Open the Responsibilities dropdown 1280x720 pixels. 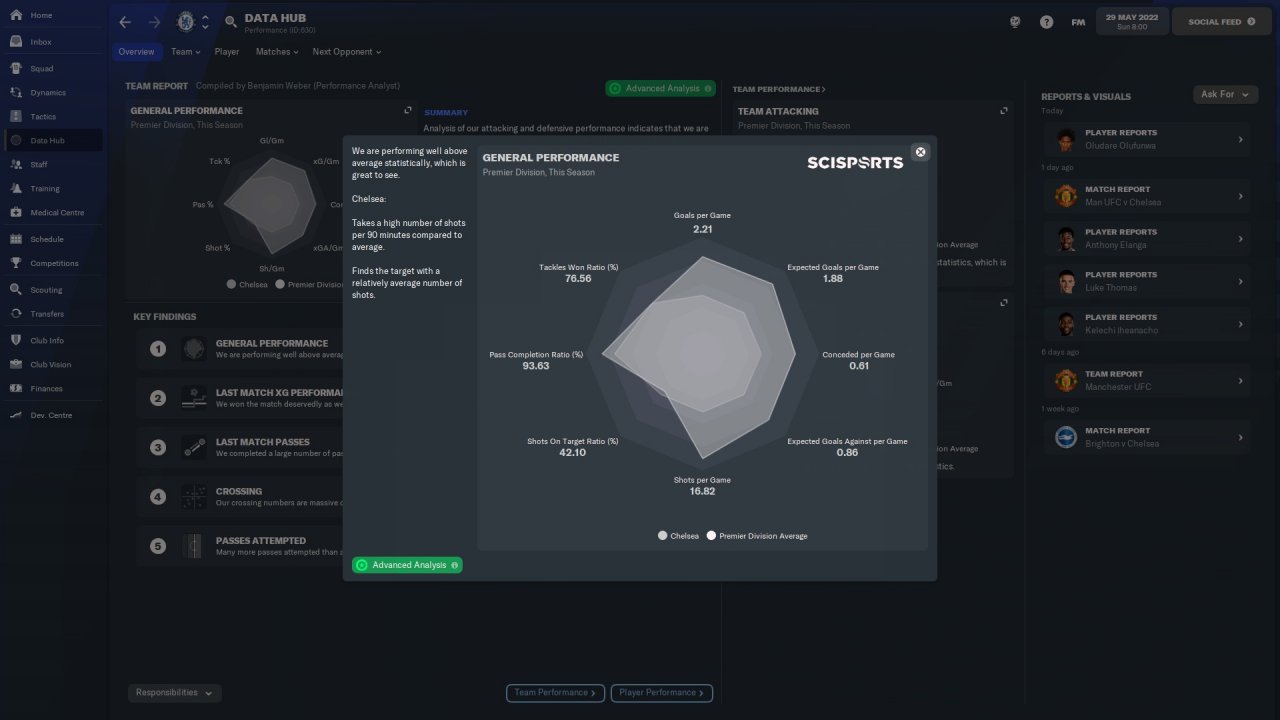click(175, 693)
